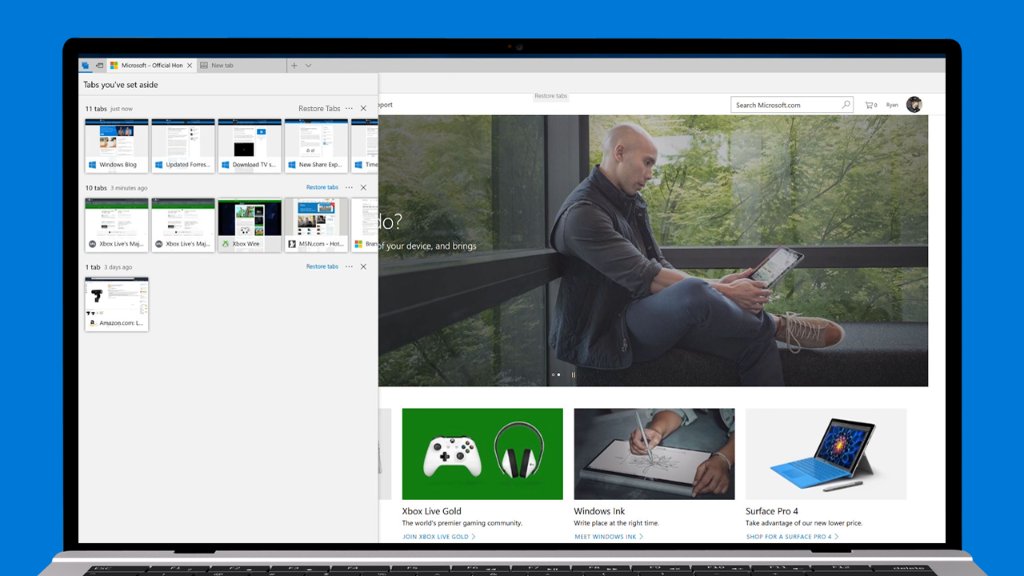
Task: Open the shopping cart icon
Action: coord(871,104)
